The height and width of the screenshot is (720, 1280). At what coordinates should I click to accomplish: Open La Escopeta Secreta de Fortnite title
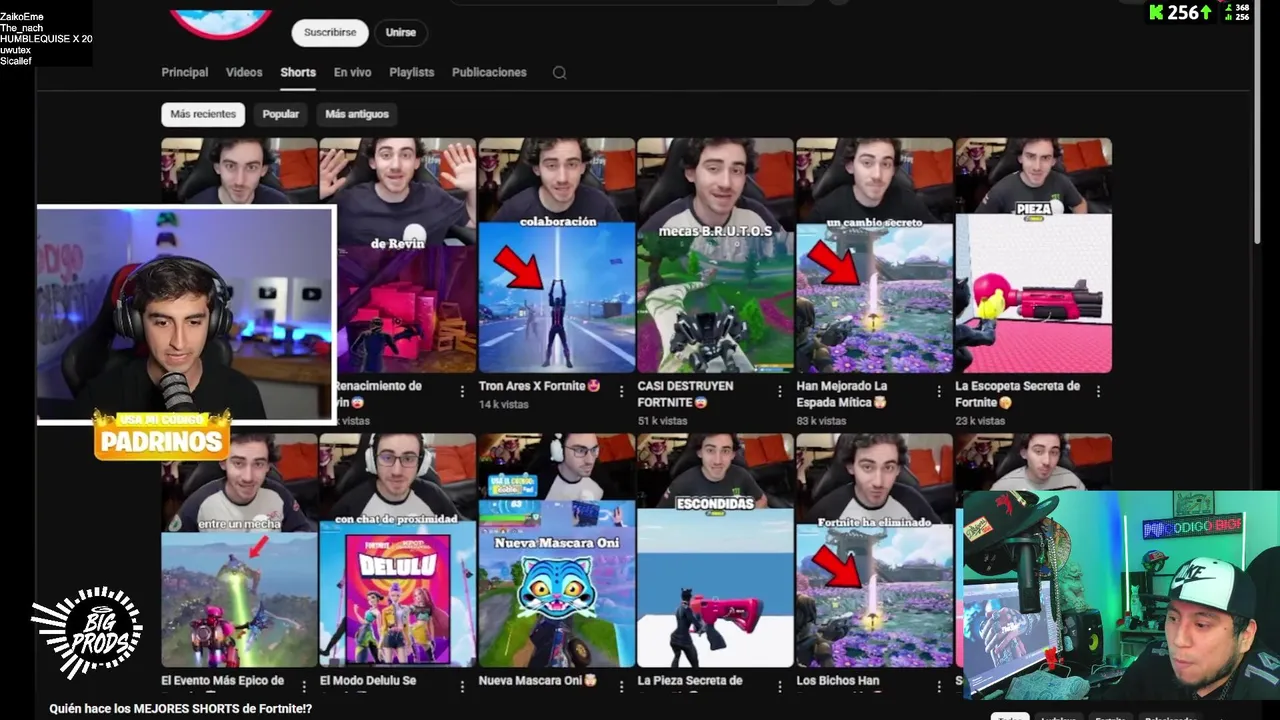pyautogui.click(x=1017, y=394)
